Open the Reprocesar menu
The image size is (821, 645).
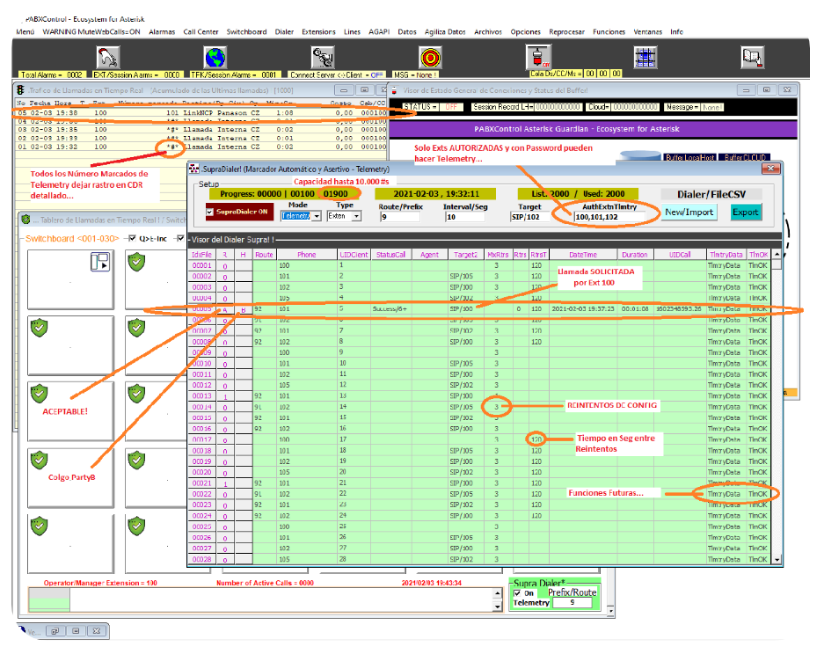[567, 32]
